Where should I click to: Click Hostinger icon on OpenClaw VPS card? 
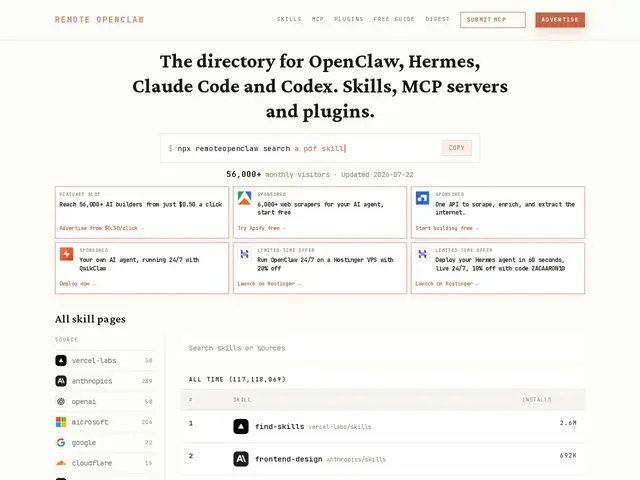click(x=244, y=254)
